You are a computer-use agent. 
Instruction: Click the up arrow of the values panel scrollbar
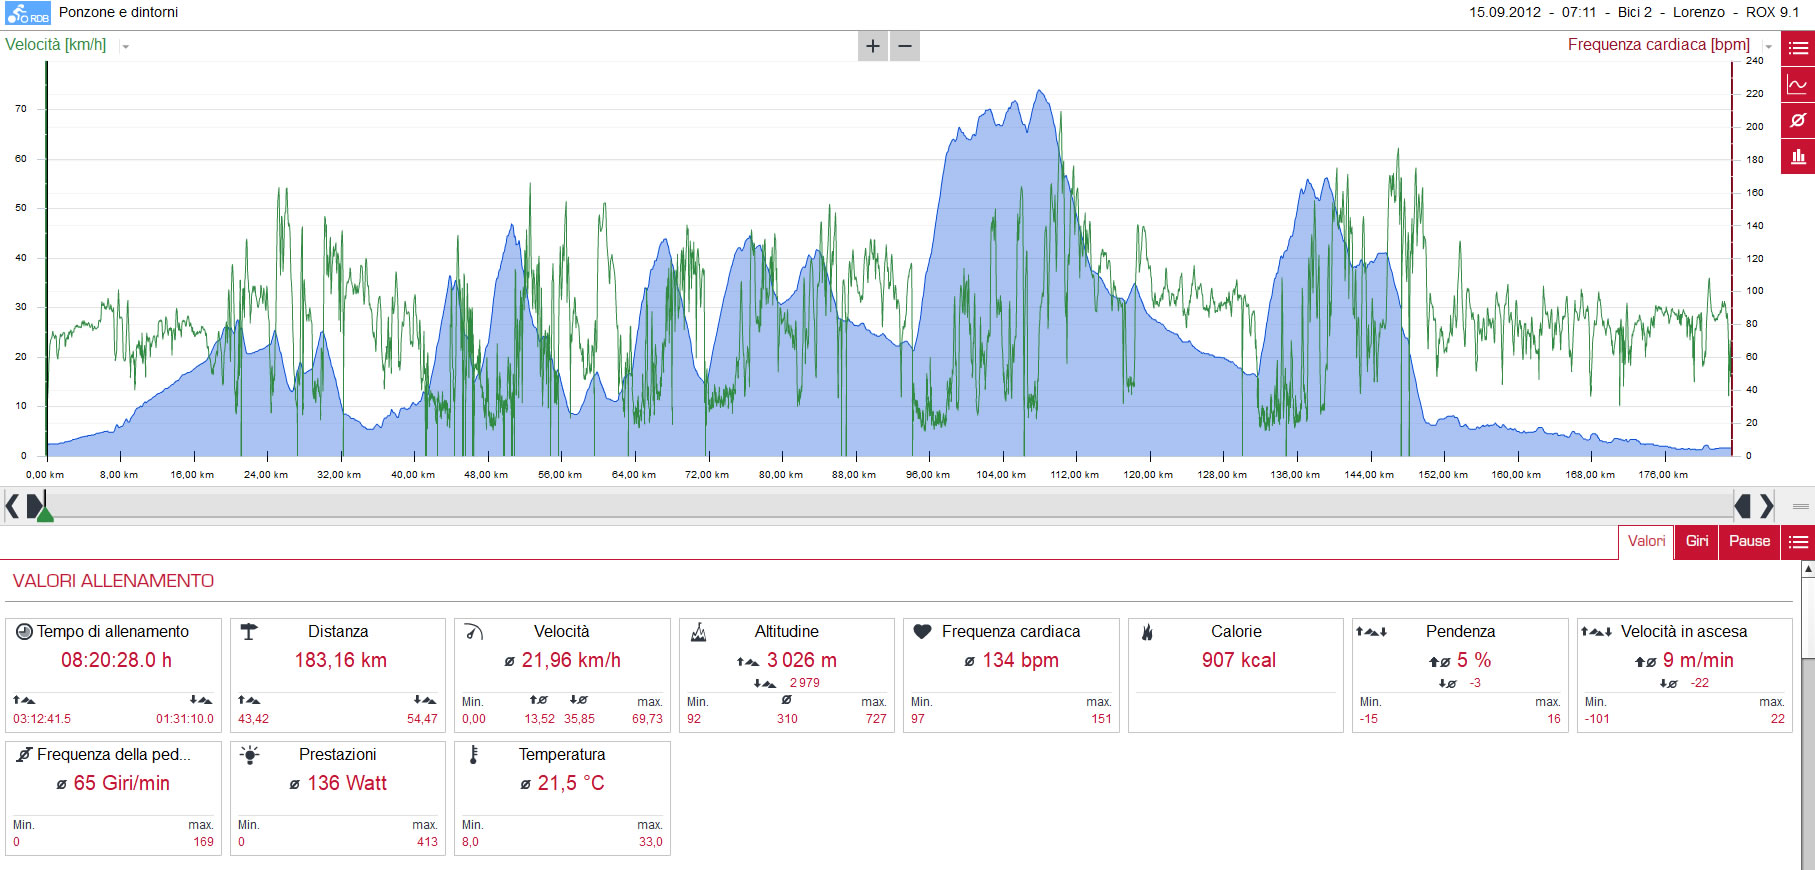coord(1808,568)
